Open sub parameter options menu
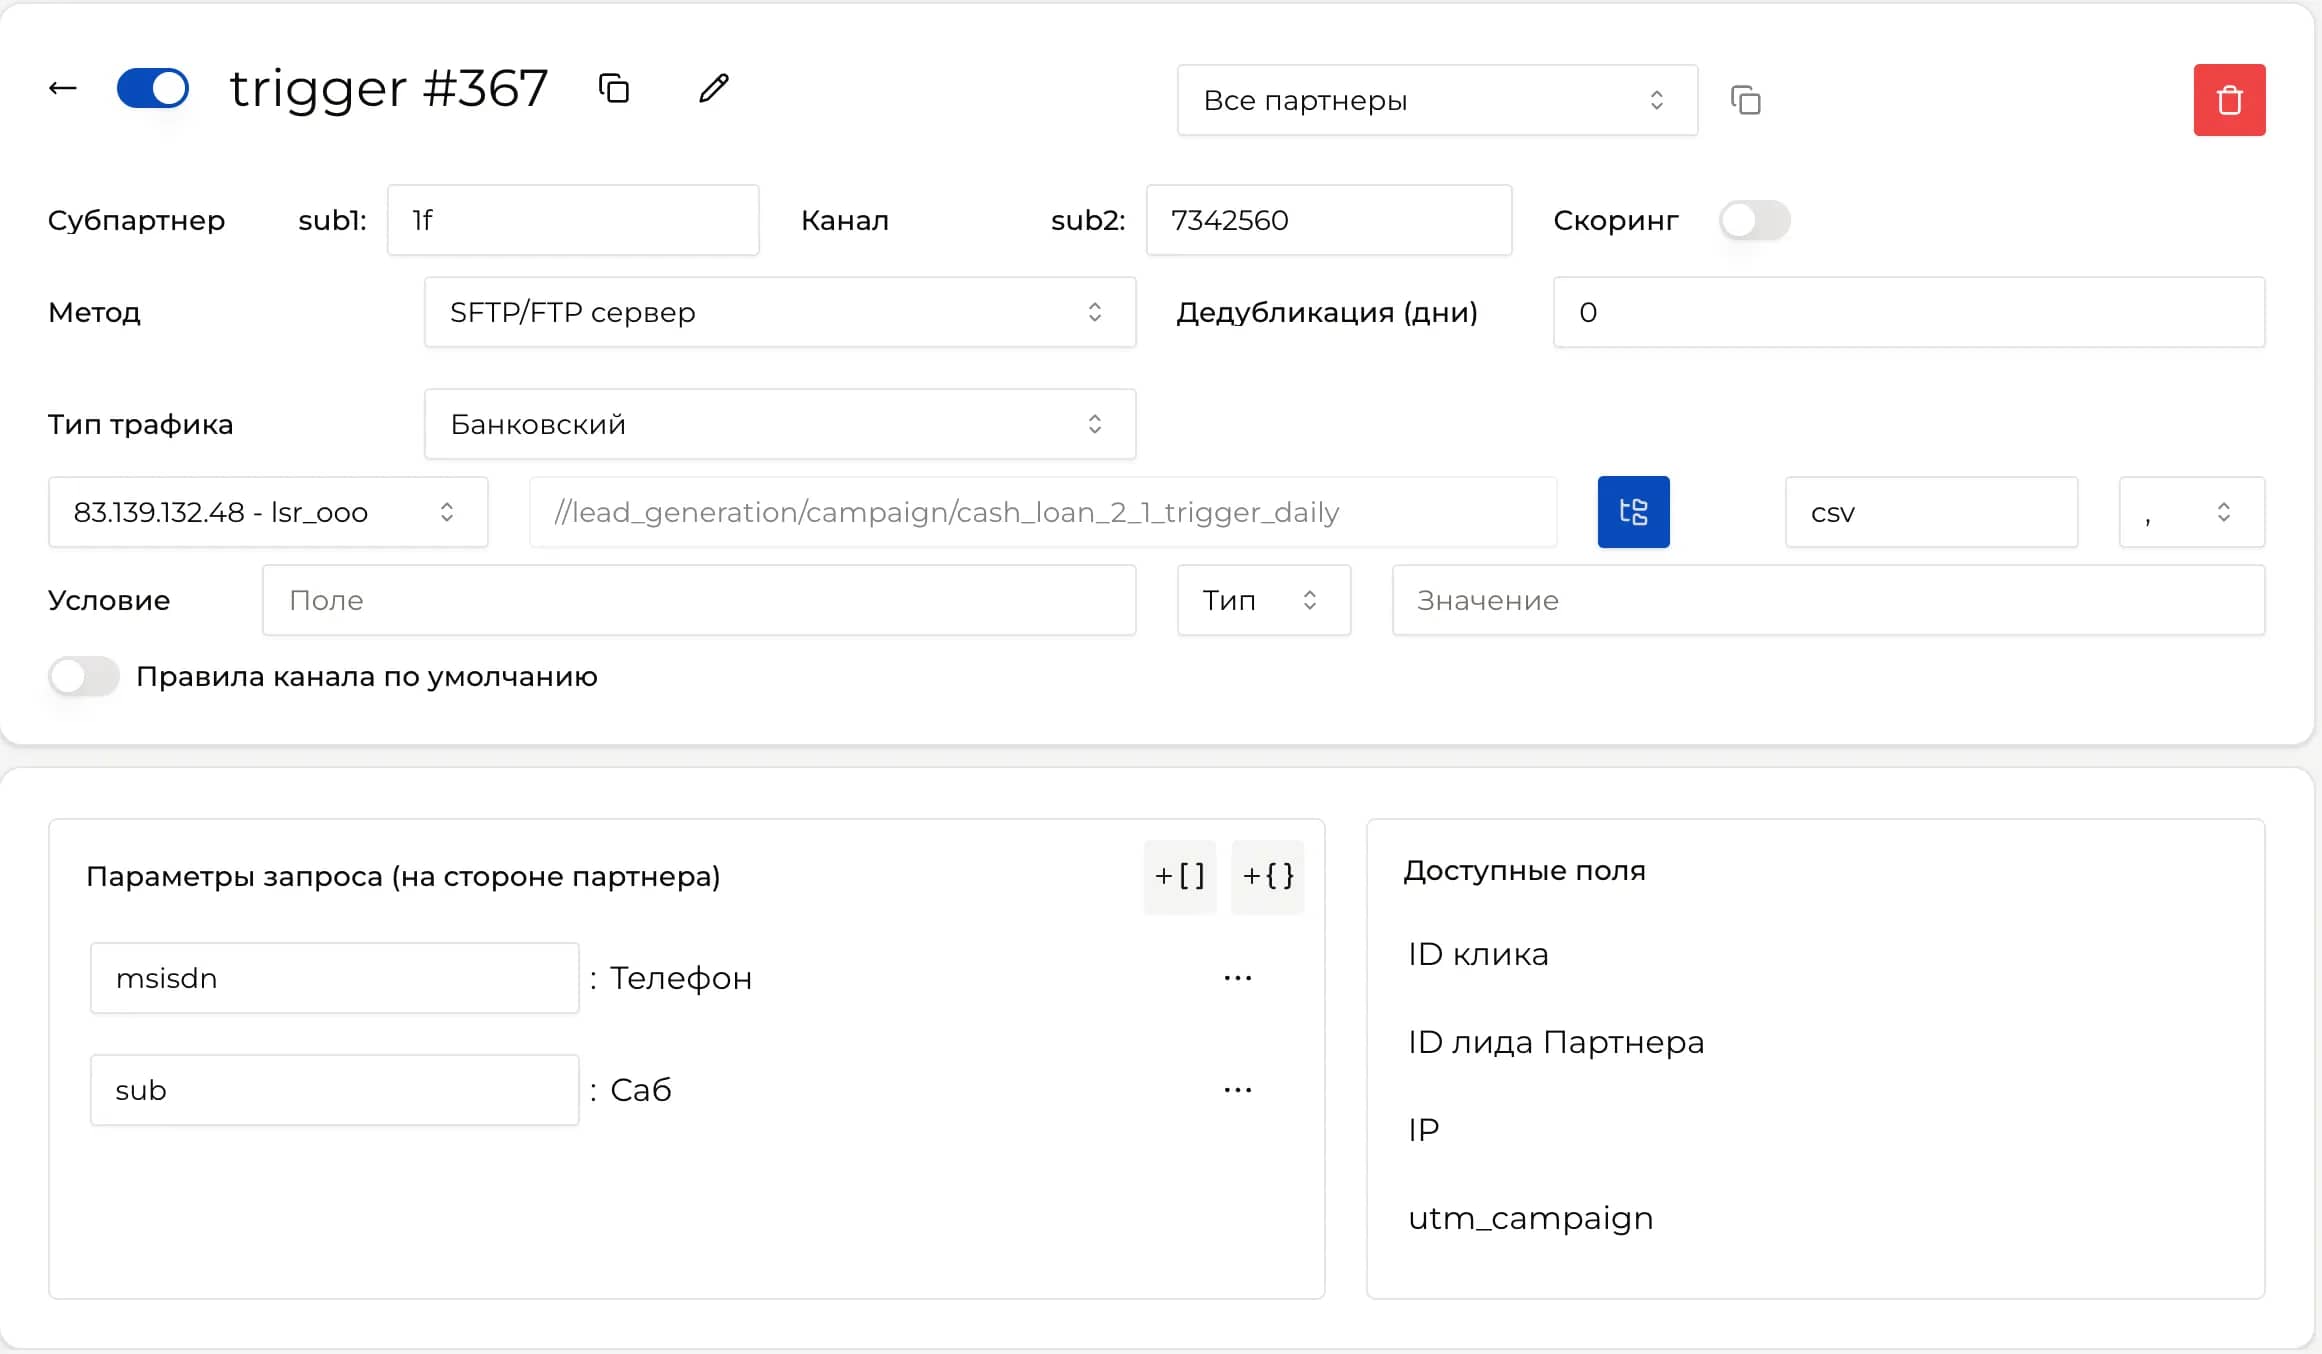The image size is (2322, 1354). tap(1238, 1089)
